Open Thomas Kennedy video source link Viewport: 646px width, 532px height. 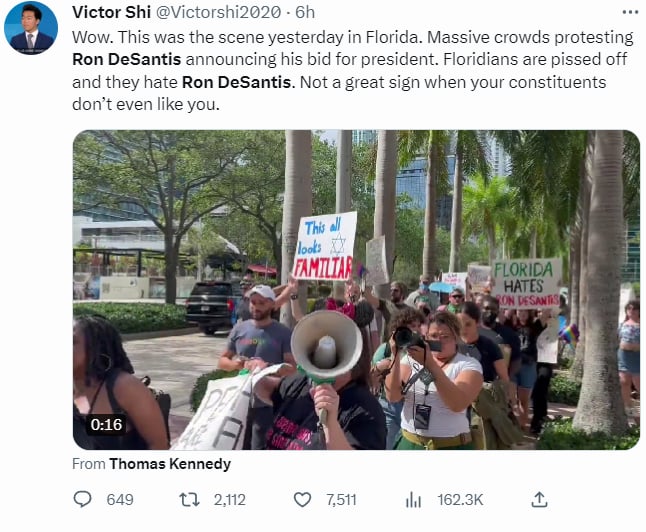tap(170, 464)
